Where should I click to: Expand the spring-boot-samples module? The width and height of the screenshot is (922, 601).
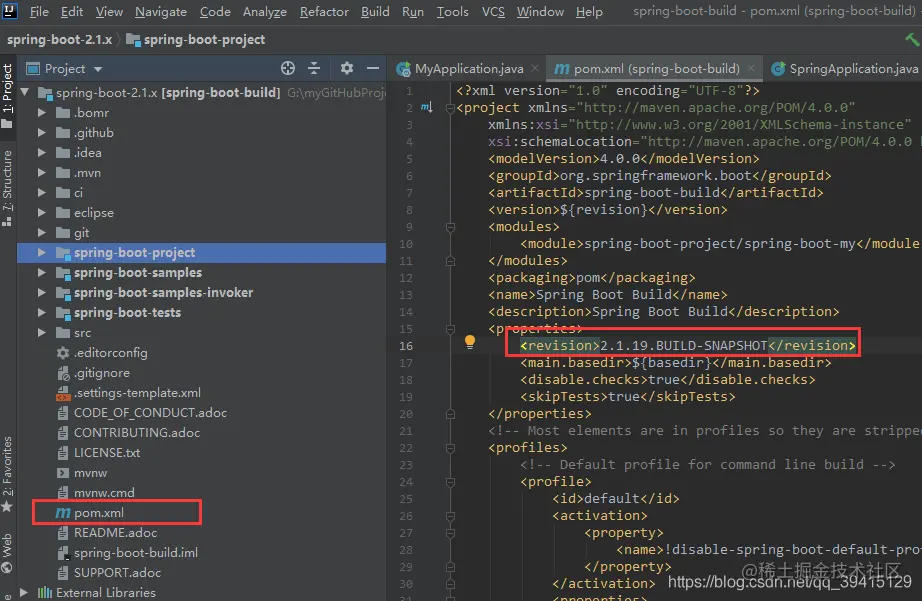coord(42,272)
